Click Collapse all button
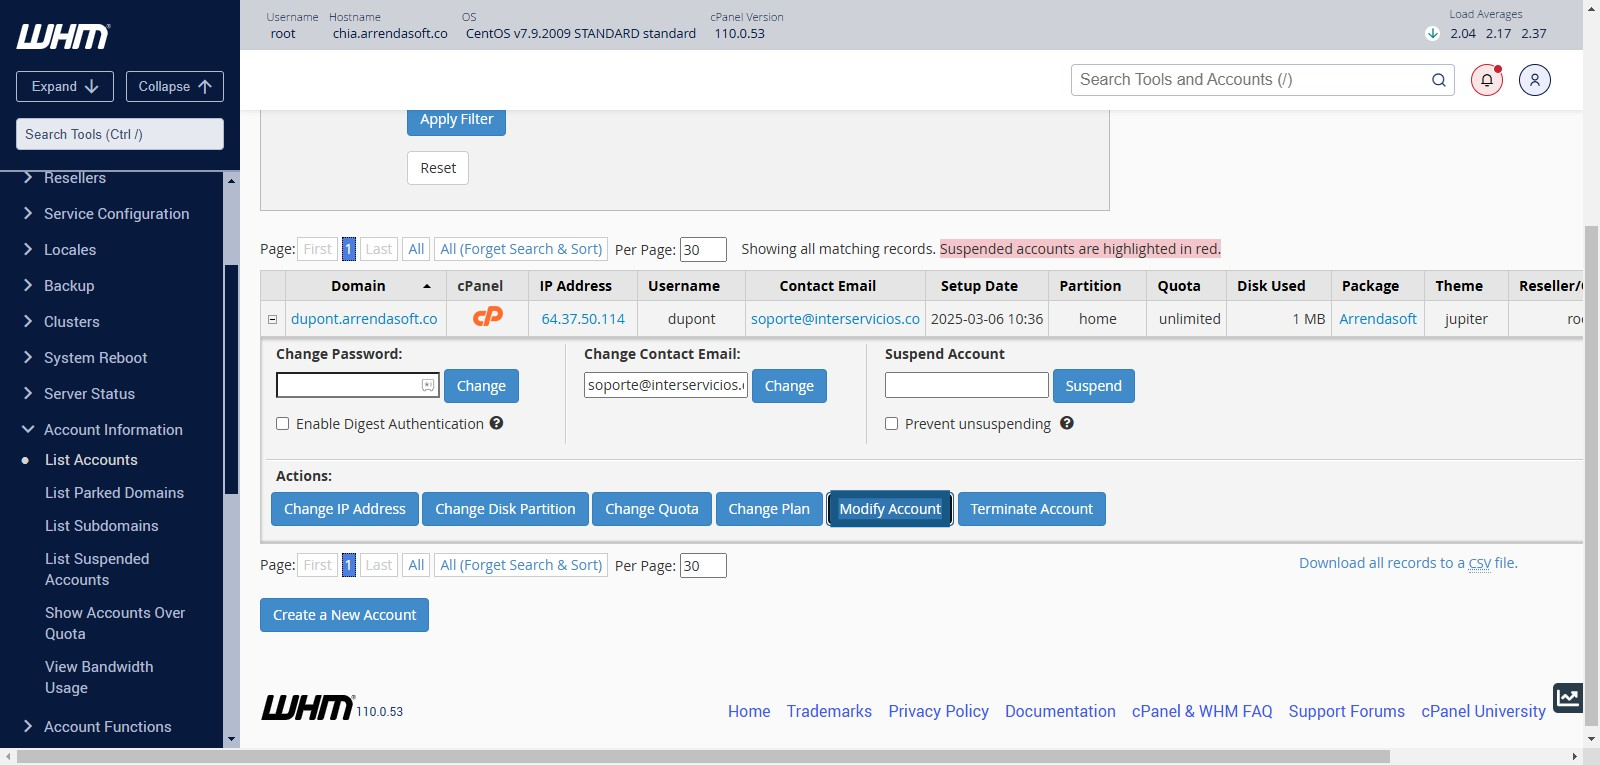The image size is (1600, 765). (x=175, y=86)
